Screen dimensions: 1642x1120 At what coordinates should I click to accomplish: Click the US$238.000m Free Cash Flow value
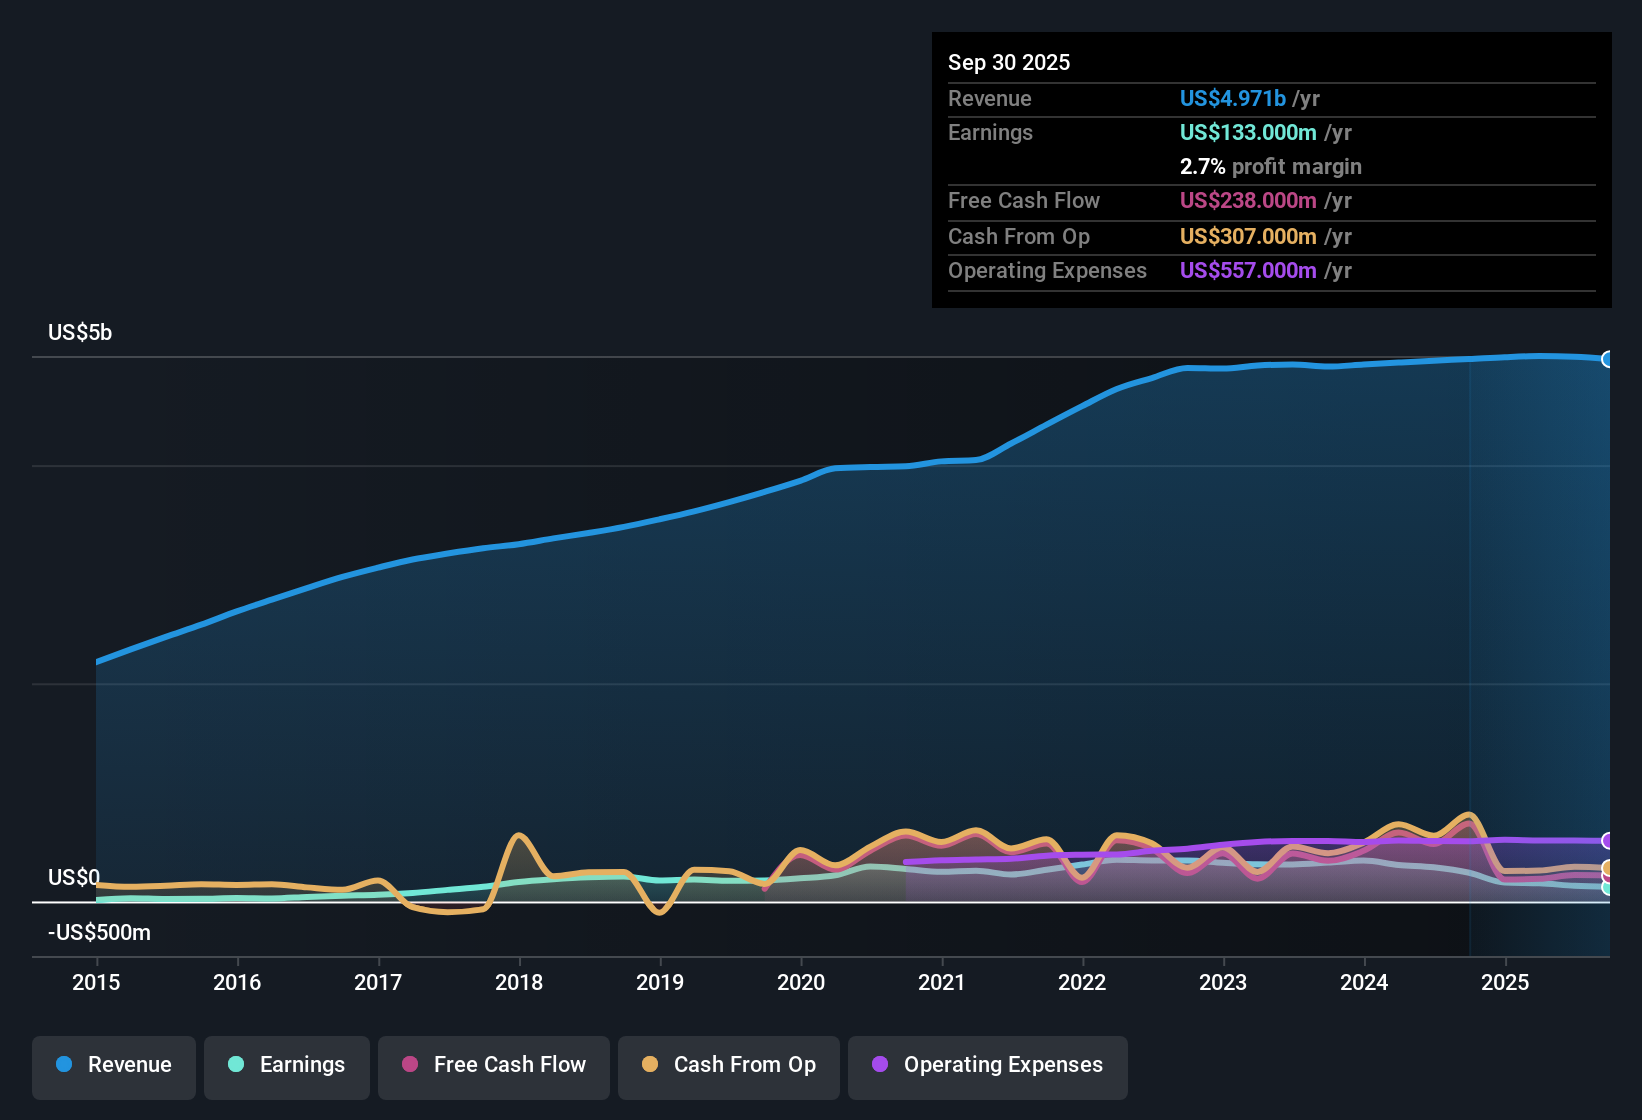click(x=1248, y=201)
